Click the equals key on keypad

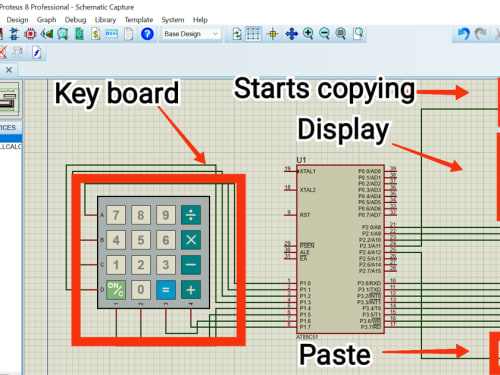point(166,289)
